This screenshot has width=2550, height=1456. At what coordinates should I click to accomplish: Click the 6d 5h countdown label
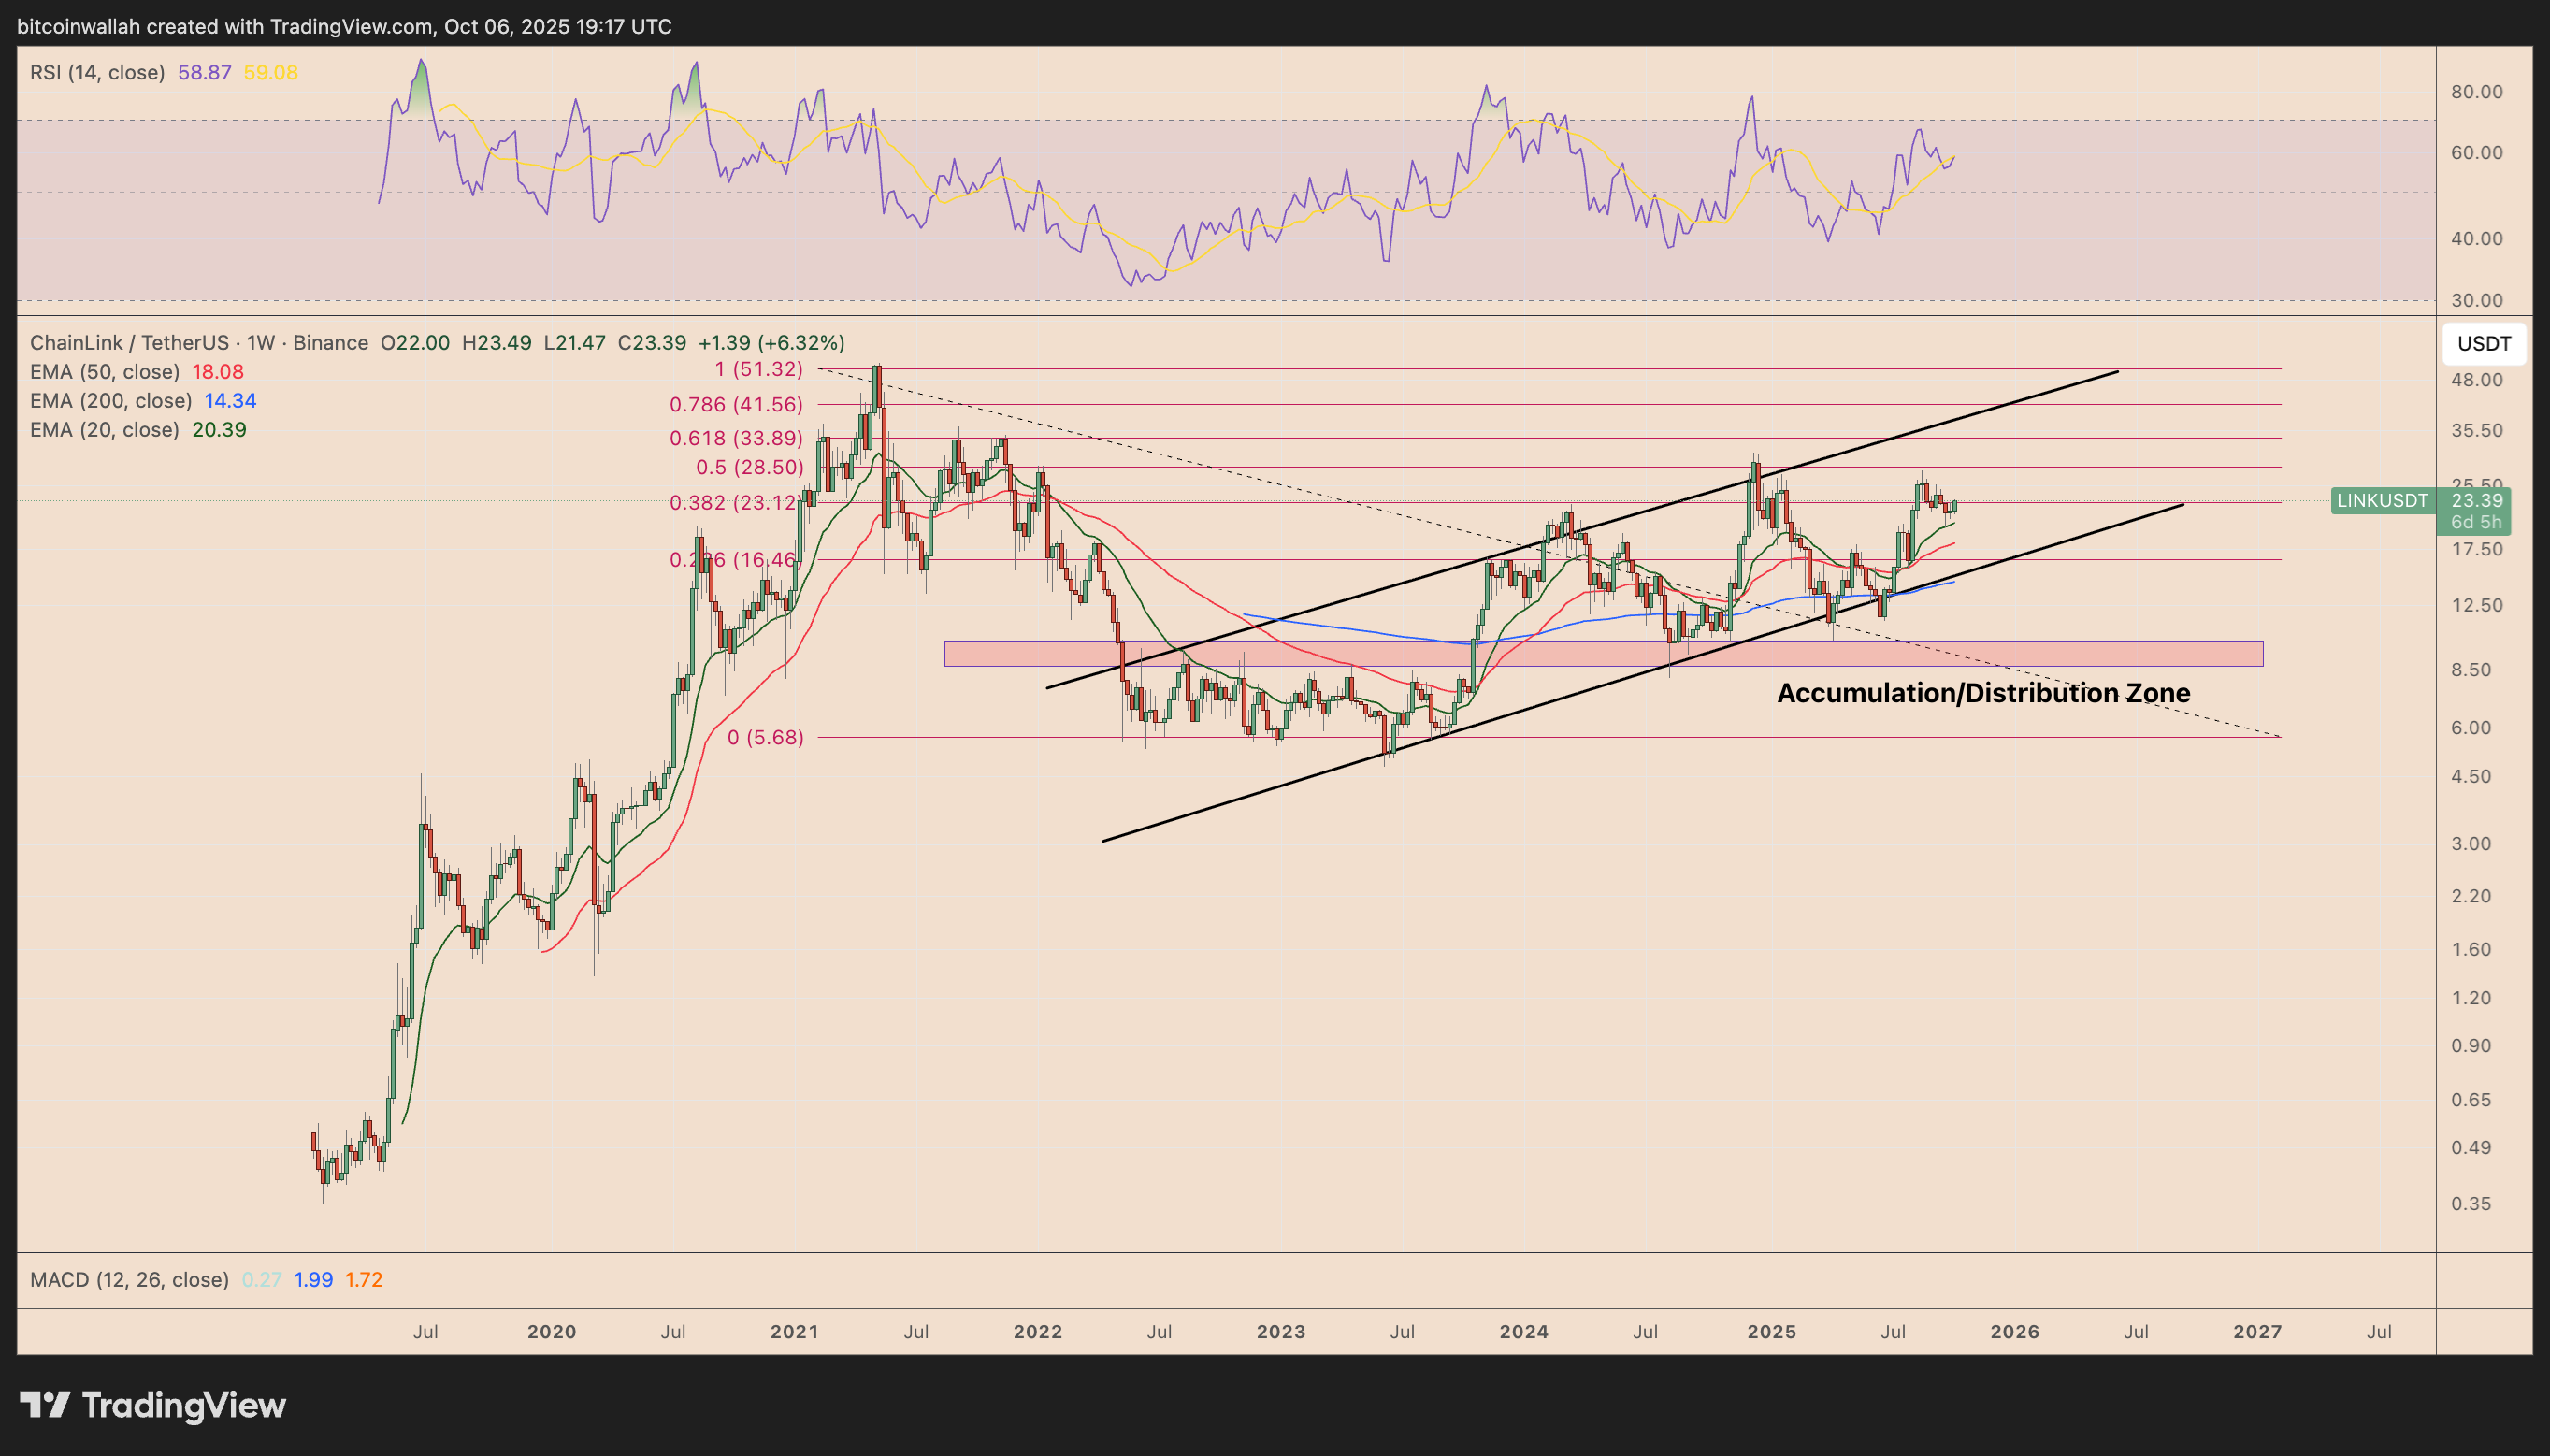pos(2475,522)
